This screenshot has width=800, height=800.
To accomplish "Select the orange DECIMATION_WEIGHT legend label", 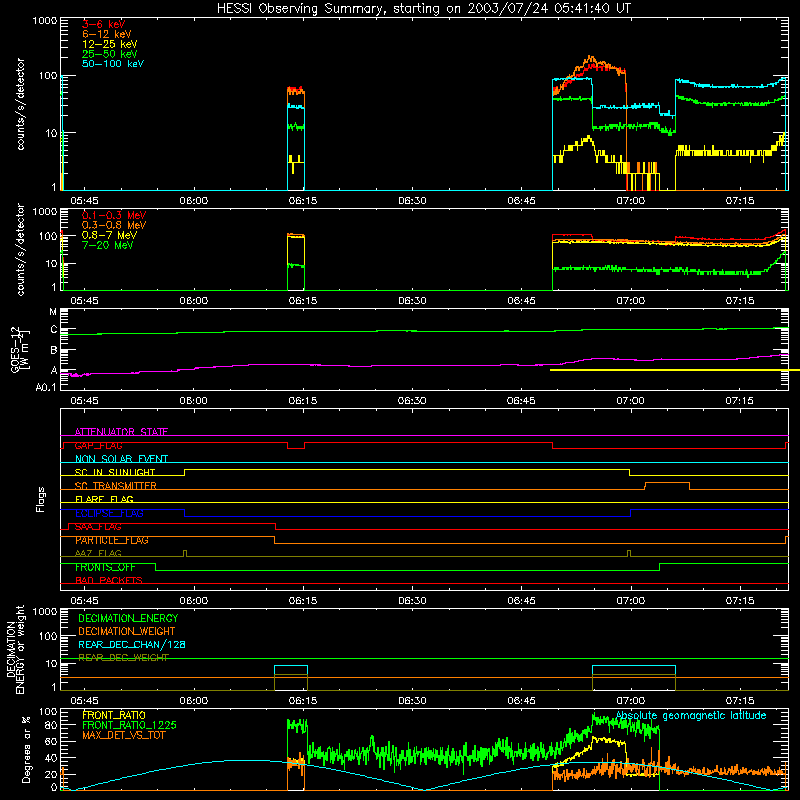I will tap(127, 631).
